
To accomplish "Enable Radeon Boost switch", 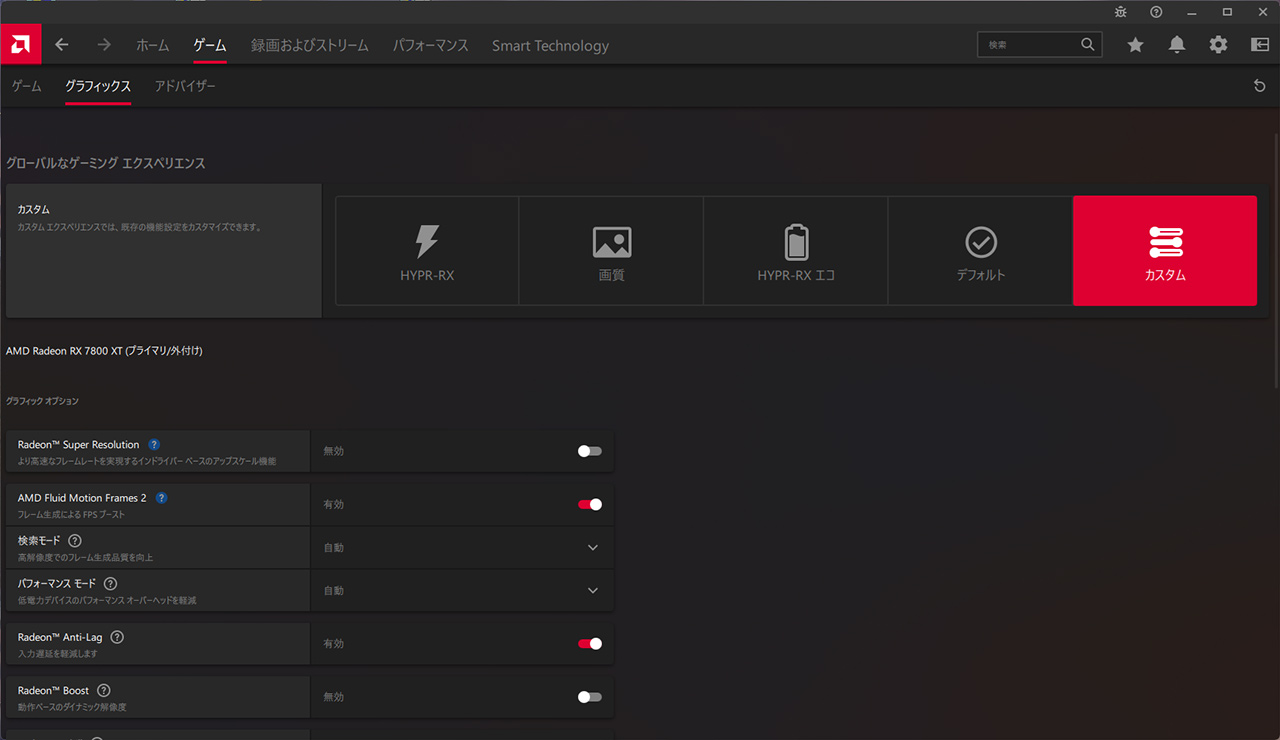I will (x=590, y=697).
